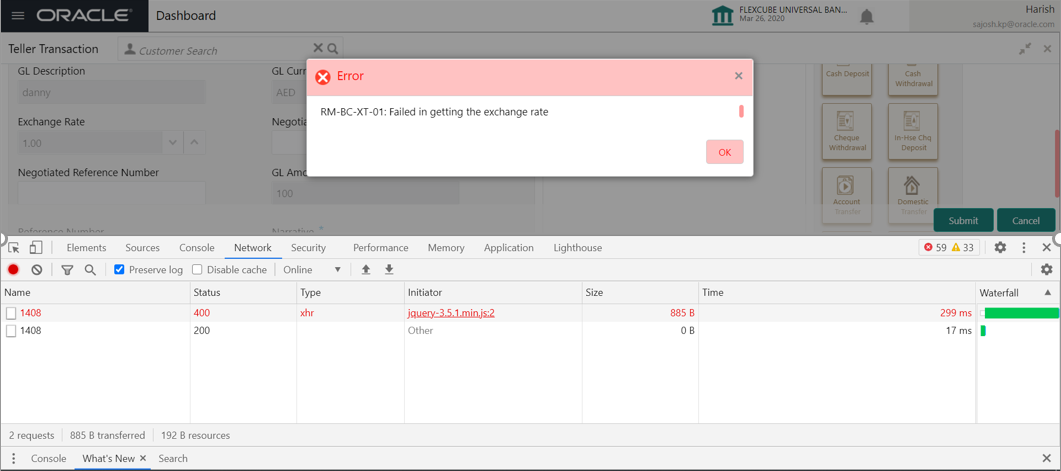Switch to the Security tab

pyautogui.click(x=308, y=248)
